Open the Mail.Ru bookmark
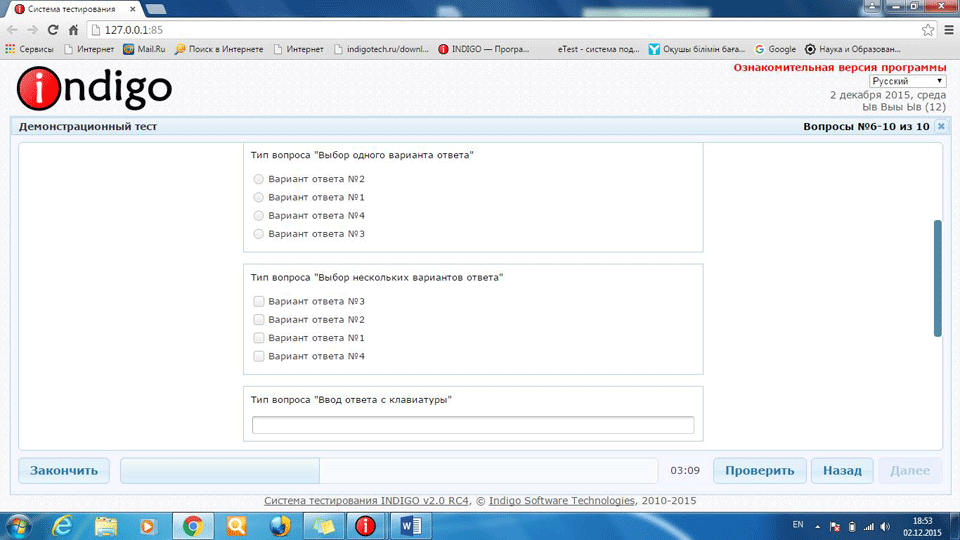The height and width of the screenshot is (540, 960). (x=146, y=49)
